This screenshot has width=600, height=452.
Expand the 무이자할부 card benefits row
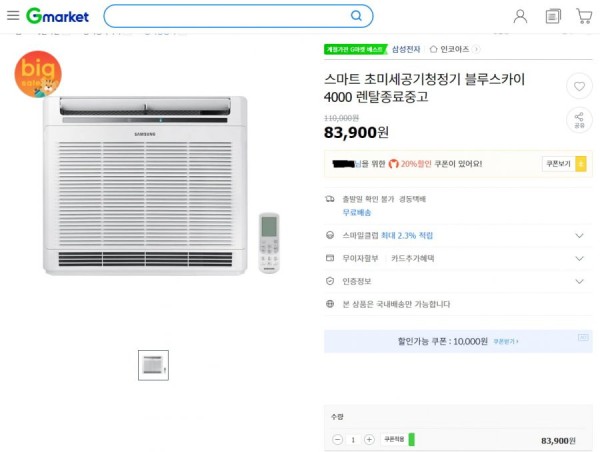click(x=458, y=258)
